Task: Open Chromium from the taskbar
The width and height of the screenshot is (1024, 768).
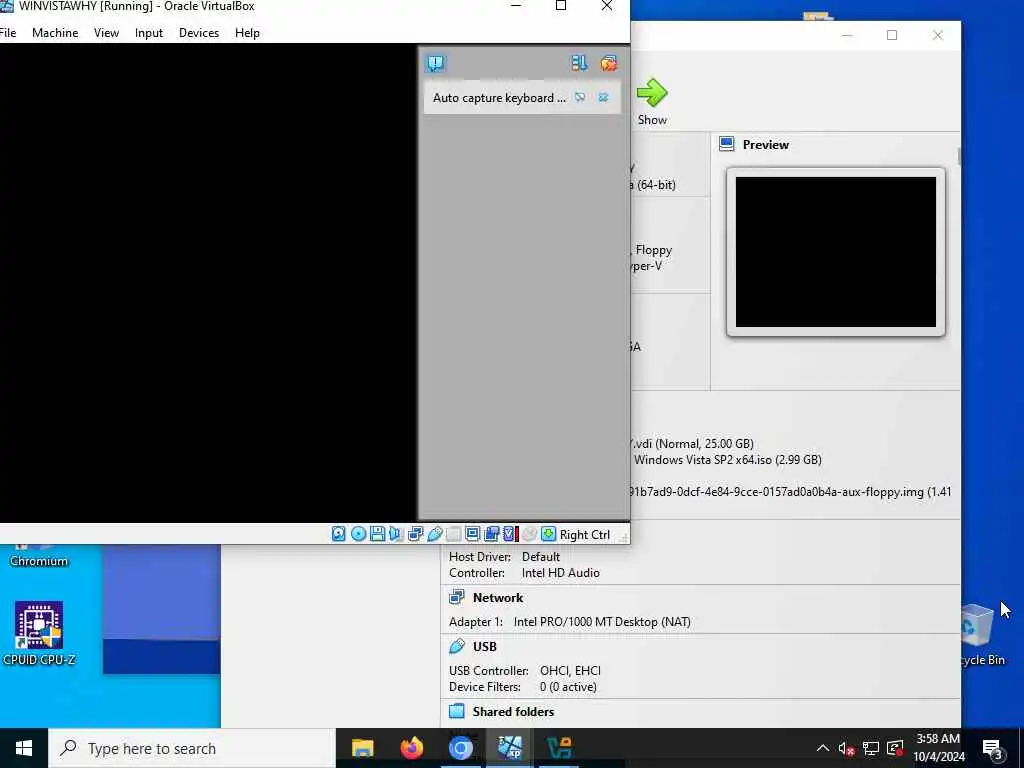Action: 460,748
